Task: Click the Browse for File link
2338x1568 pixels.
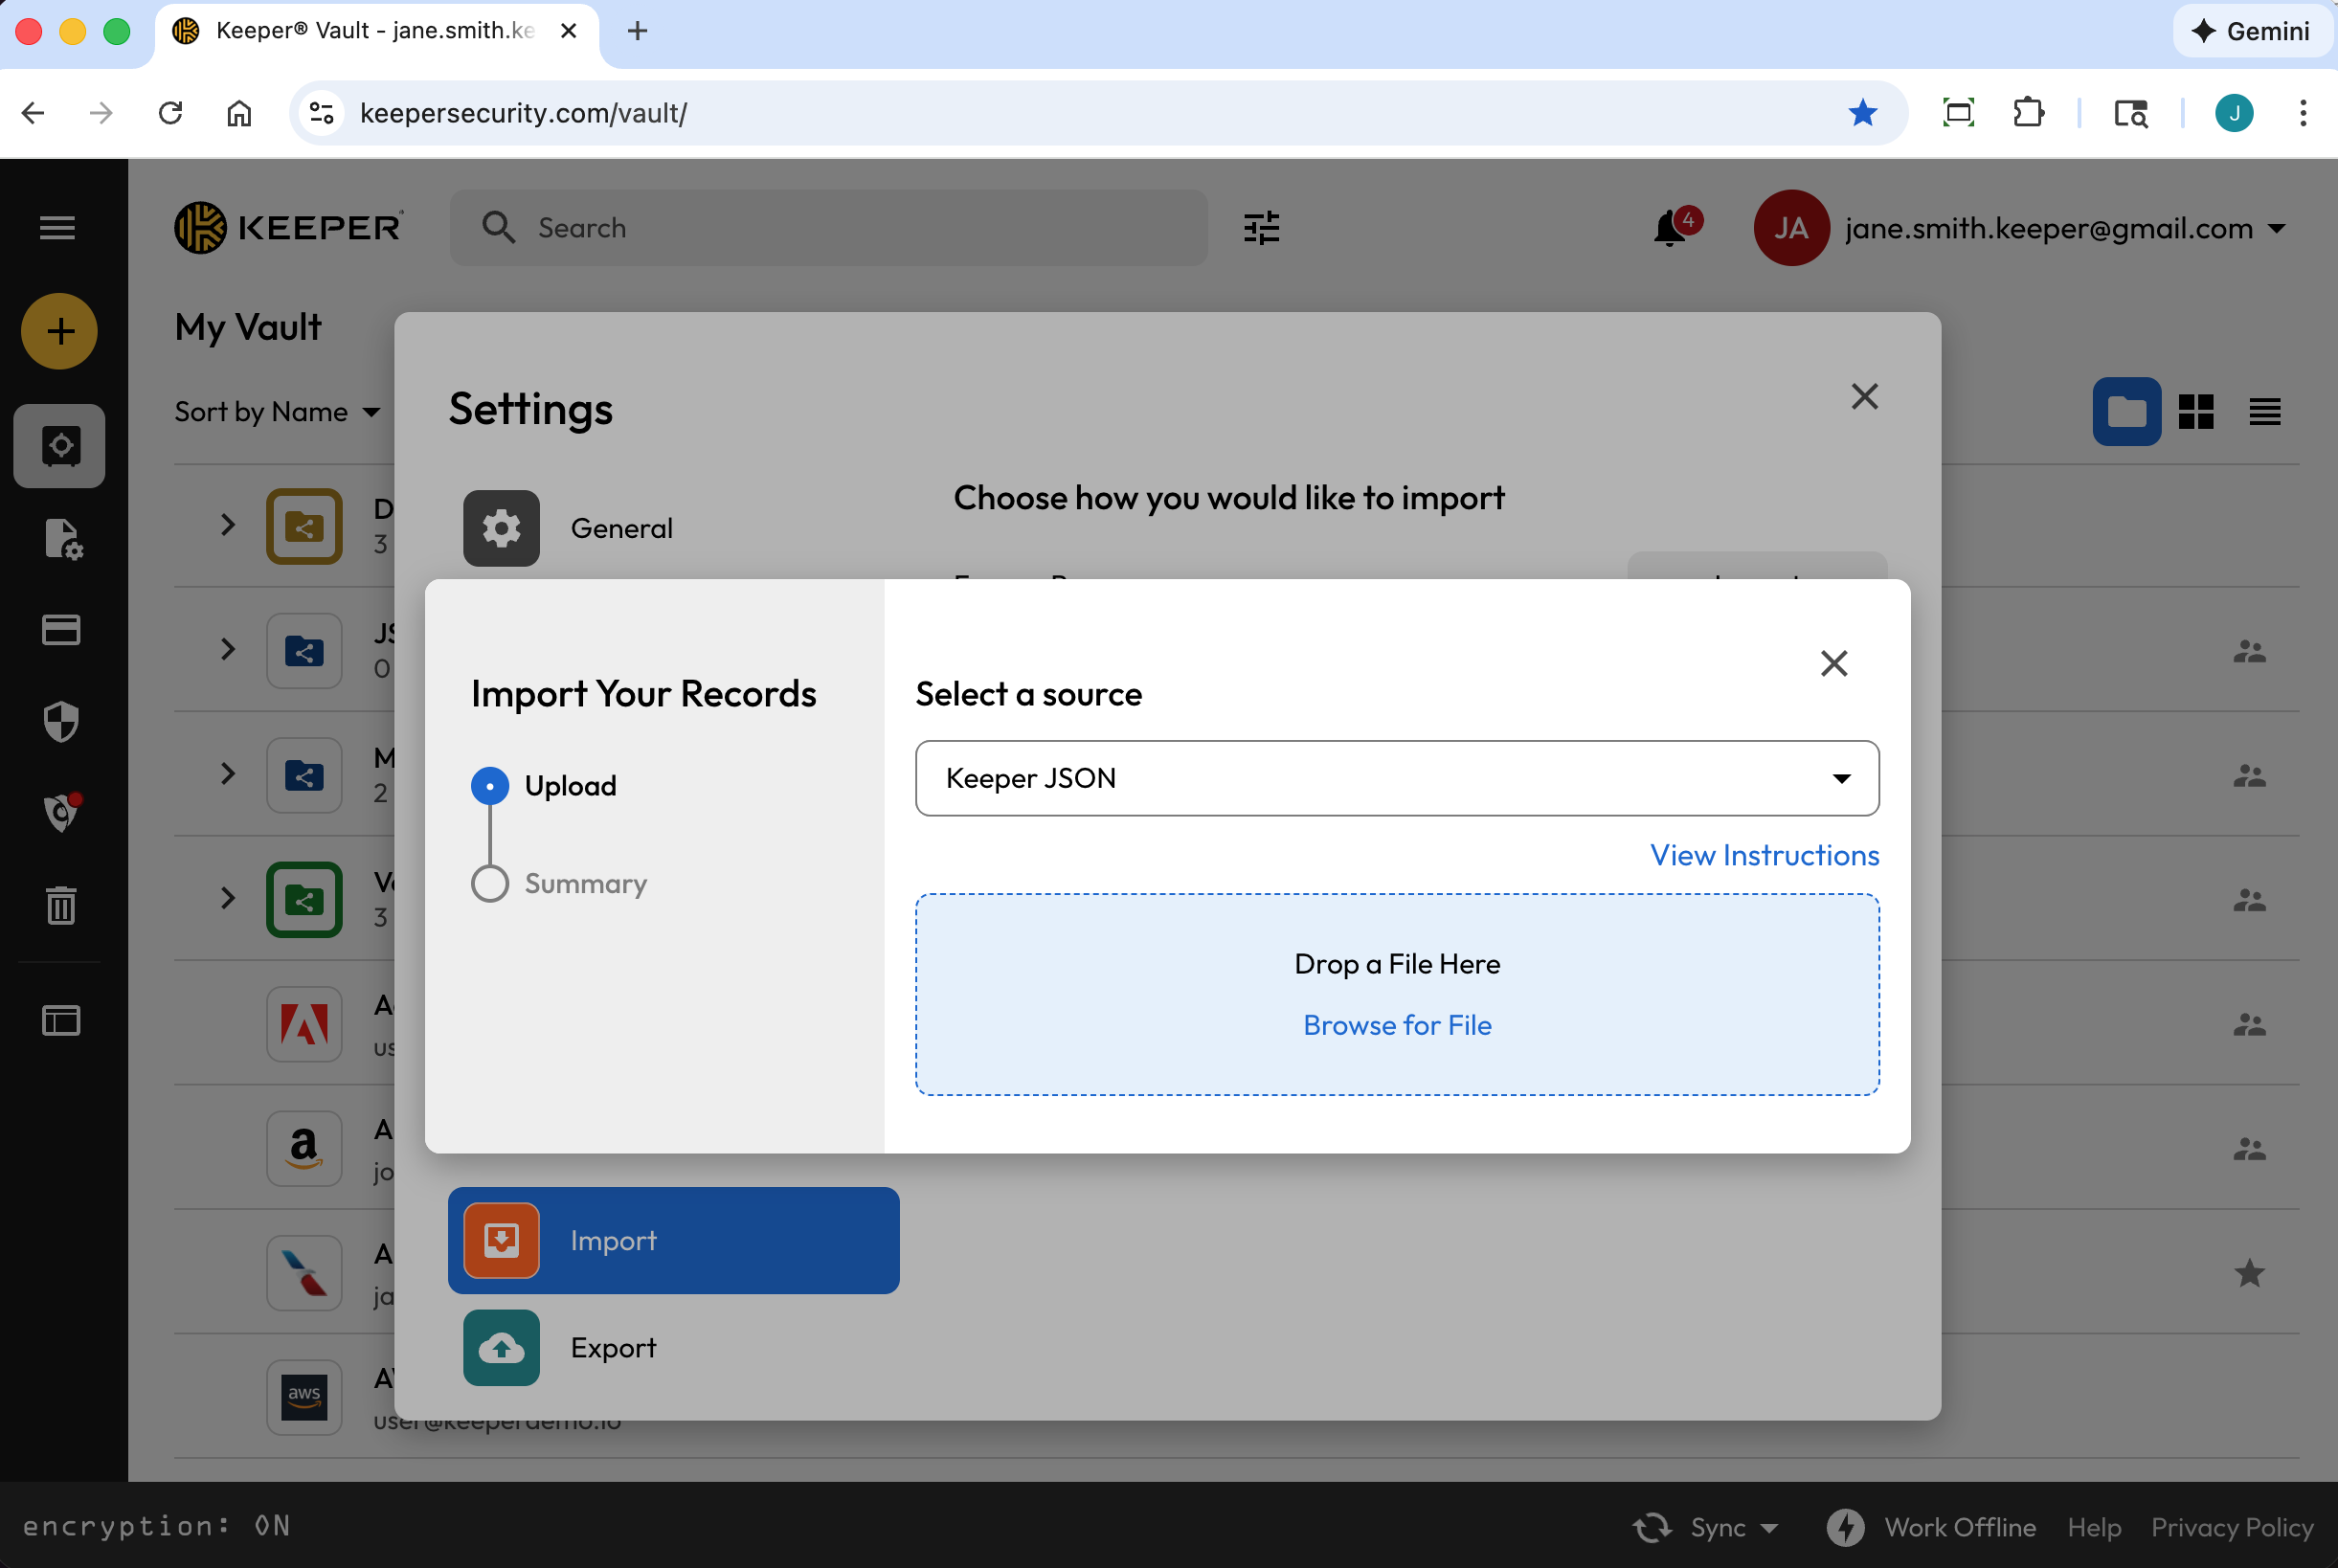Action: [1396, 1025]
